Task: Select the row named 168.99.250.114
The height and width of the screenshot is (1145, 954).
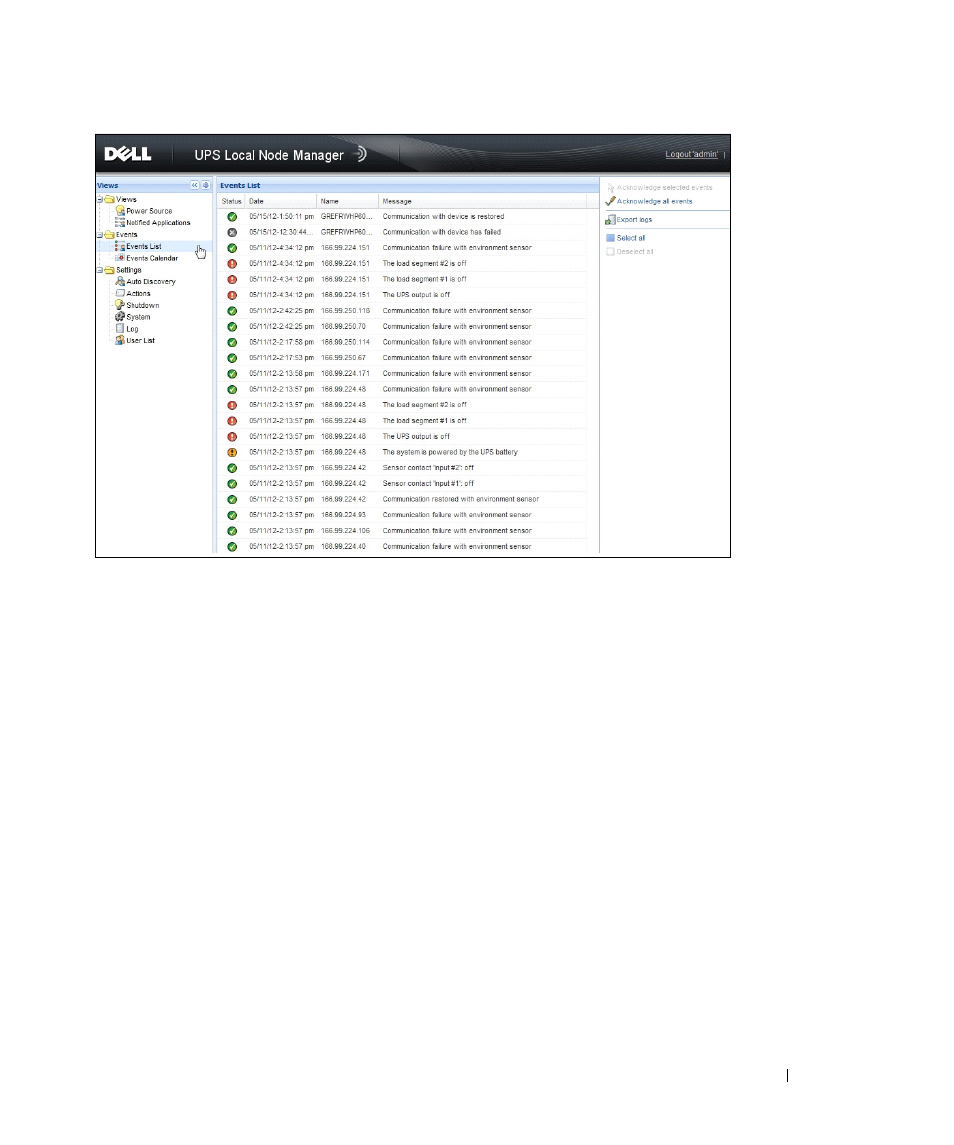Action: pos(402,342)
